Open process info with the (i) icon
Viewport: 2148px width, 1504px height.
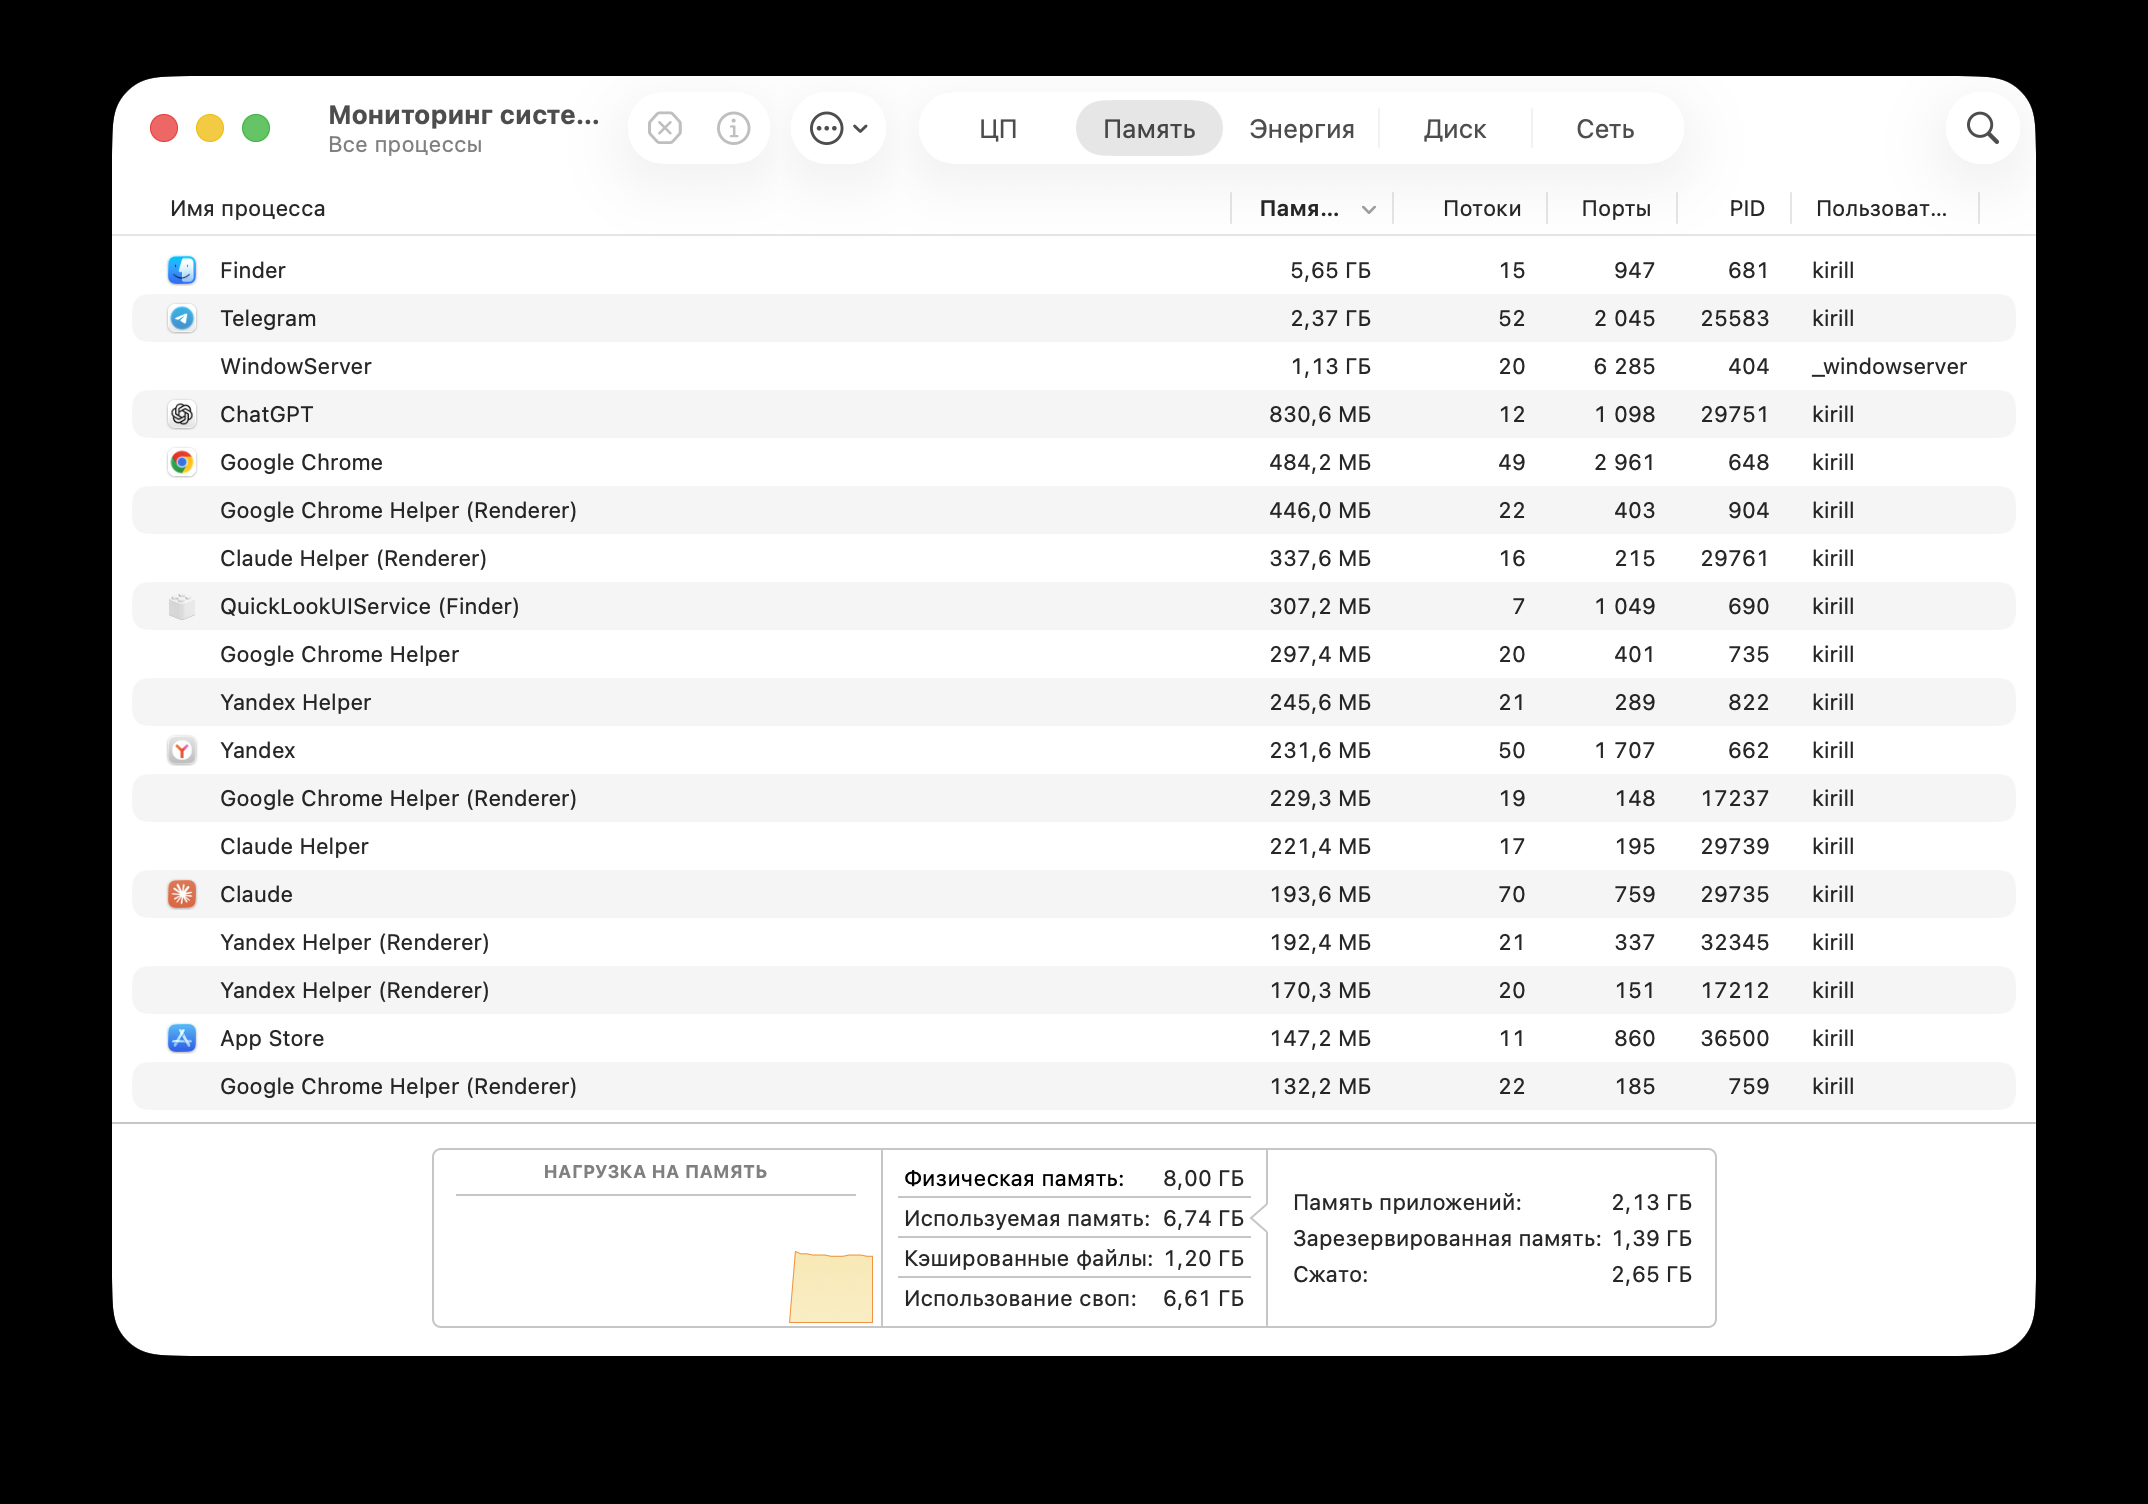733,128
